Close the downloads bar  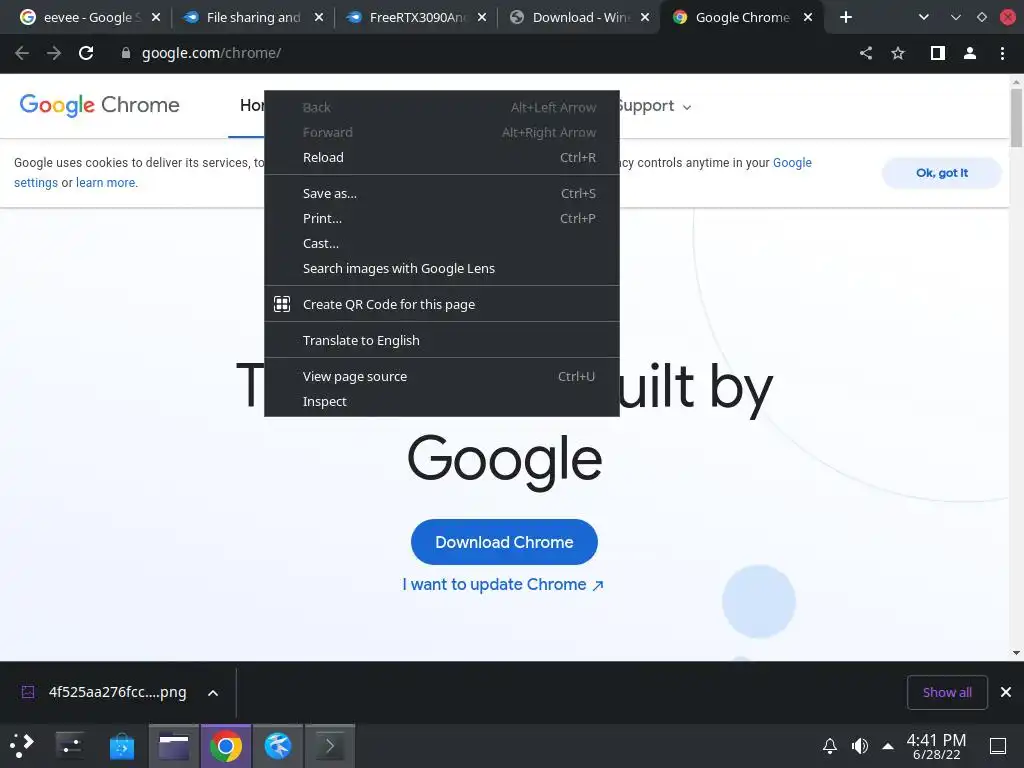click(1006, 692)
